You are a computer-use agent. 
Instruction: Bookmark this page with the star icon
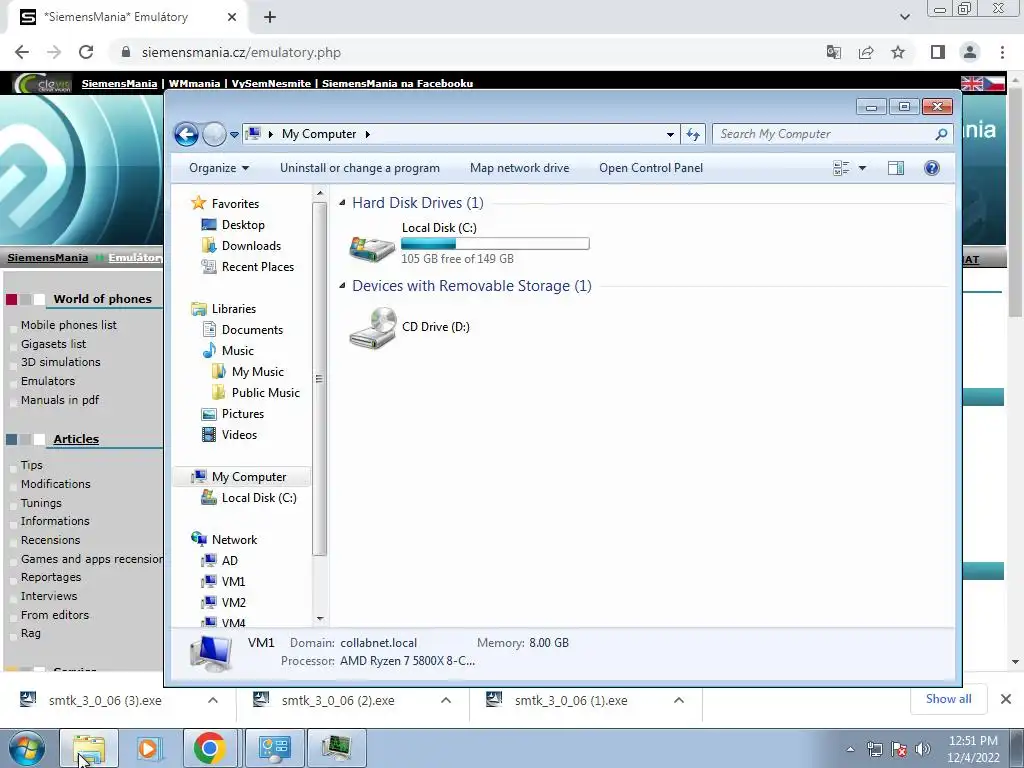898,52
